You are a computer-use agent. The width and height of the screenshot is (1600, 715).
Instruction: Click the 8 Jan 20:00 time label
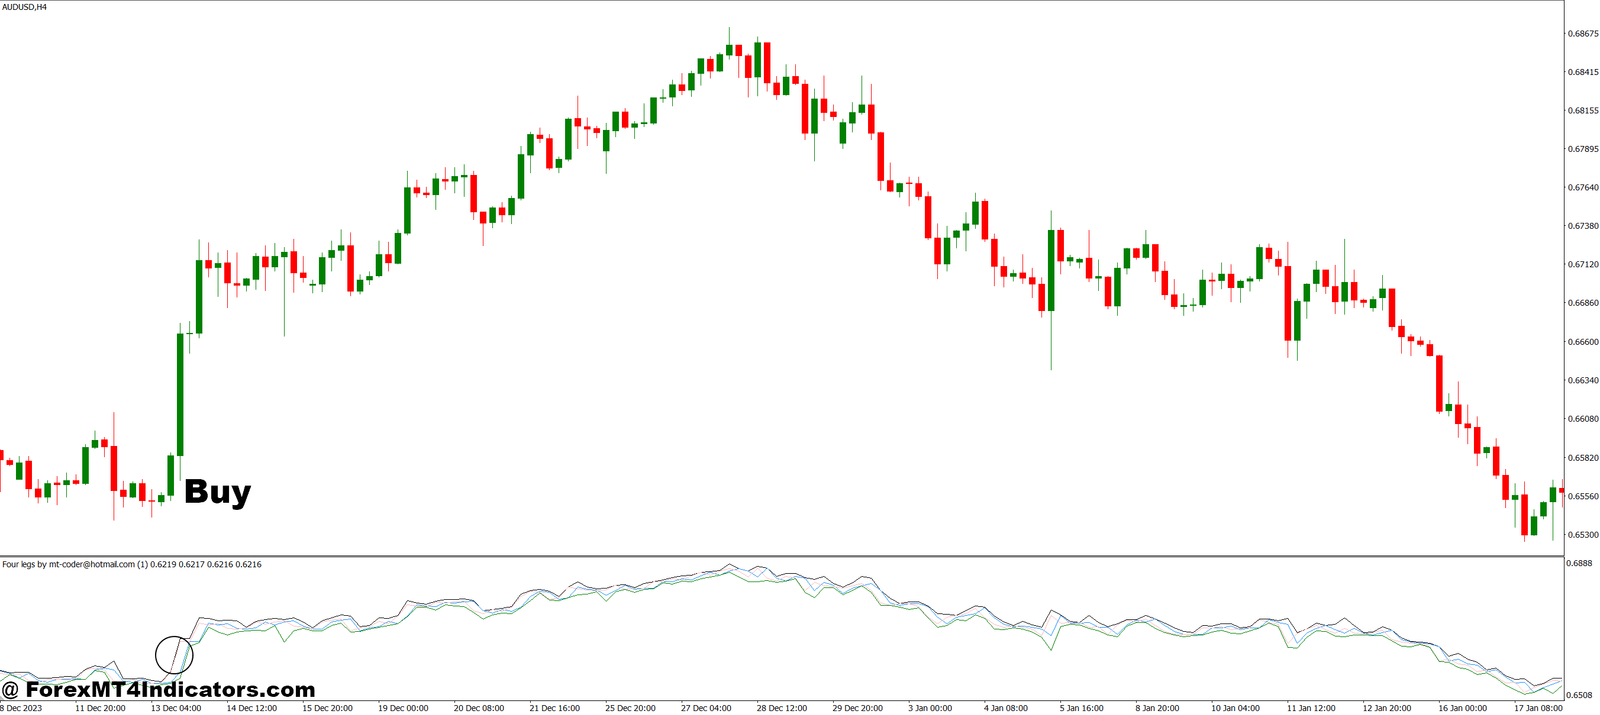click(x=1157, y=708)
